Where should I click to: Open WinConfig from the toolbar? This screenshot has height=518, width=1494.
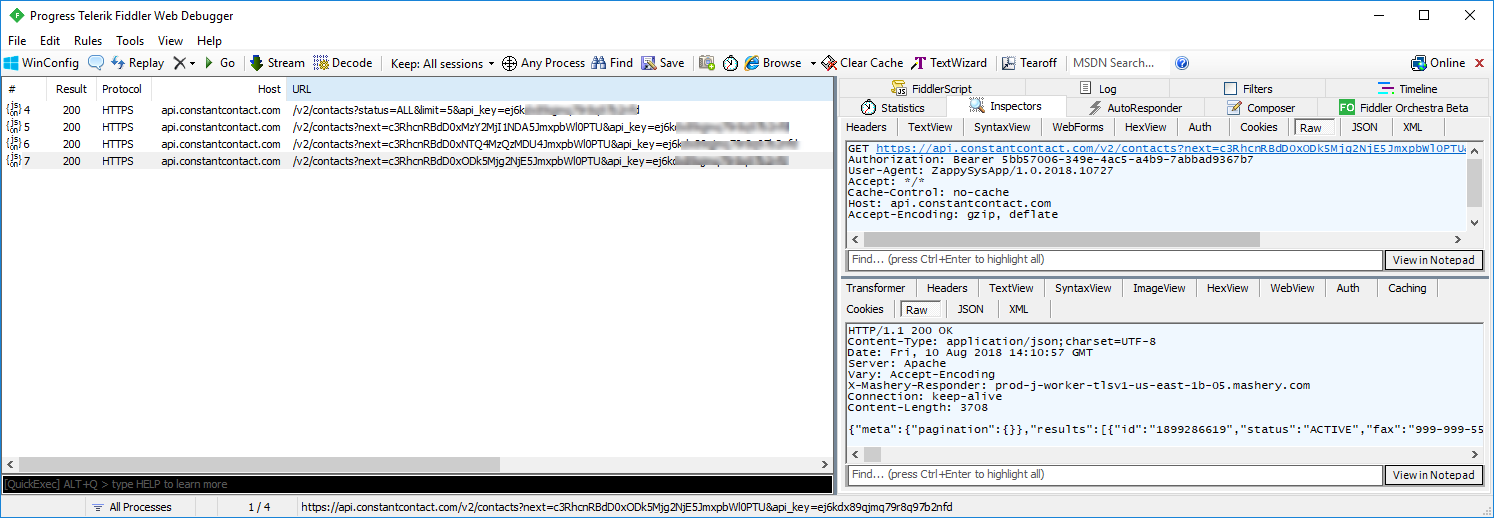click(41, 63)
